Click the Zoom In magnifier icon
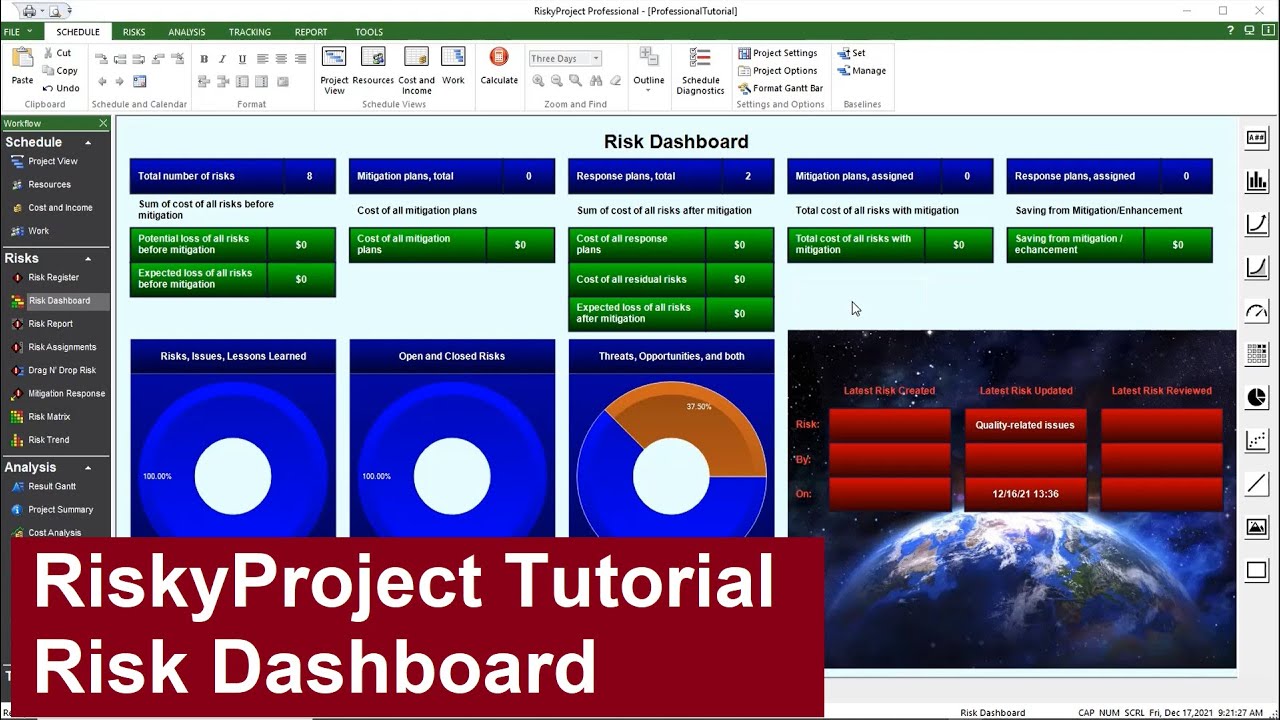Viewport: 1280px width, 720px height. (x=538, y=81)
